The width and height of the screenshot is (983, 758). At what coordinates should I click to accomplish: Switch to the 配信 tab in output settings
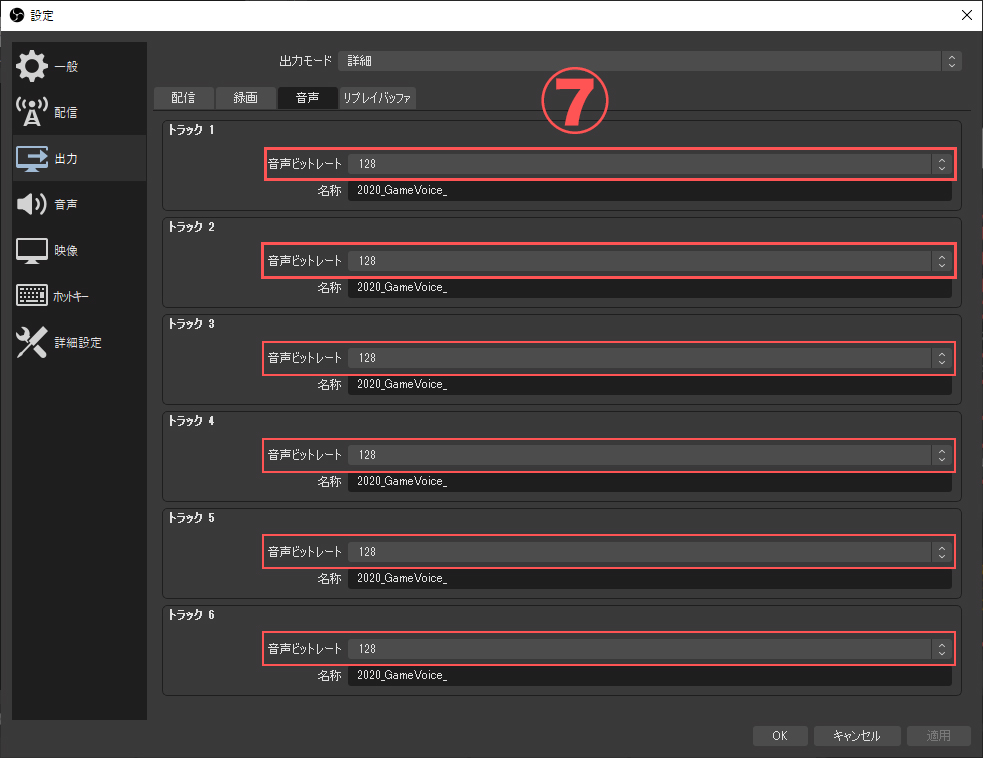click(183, 98)
